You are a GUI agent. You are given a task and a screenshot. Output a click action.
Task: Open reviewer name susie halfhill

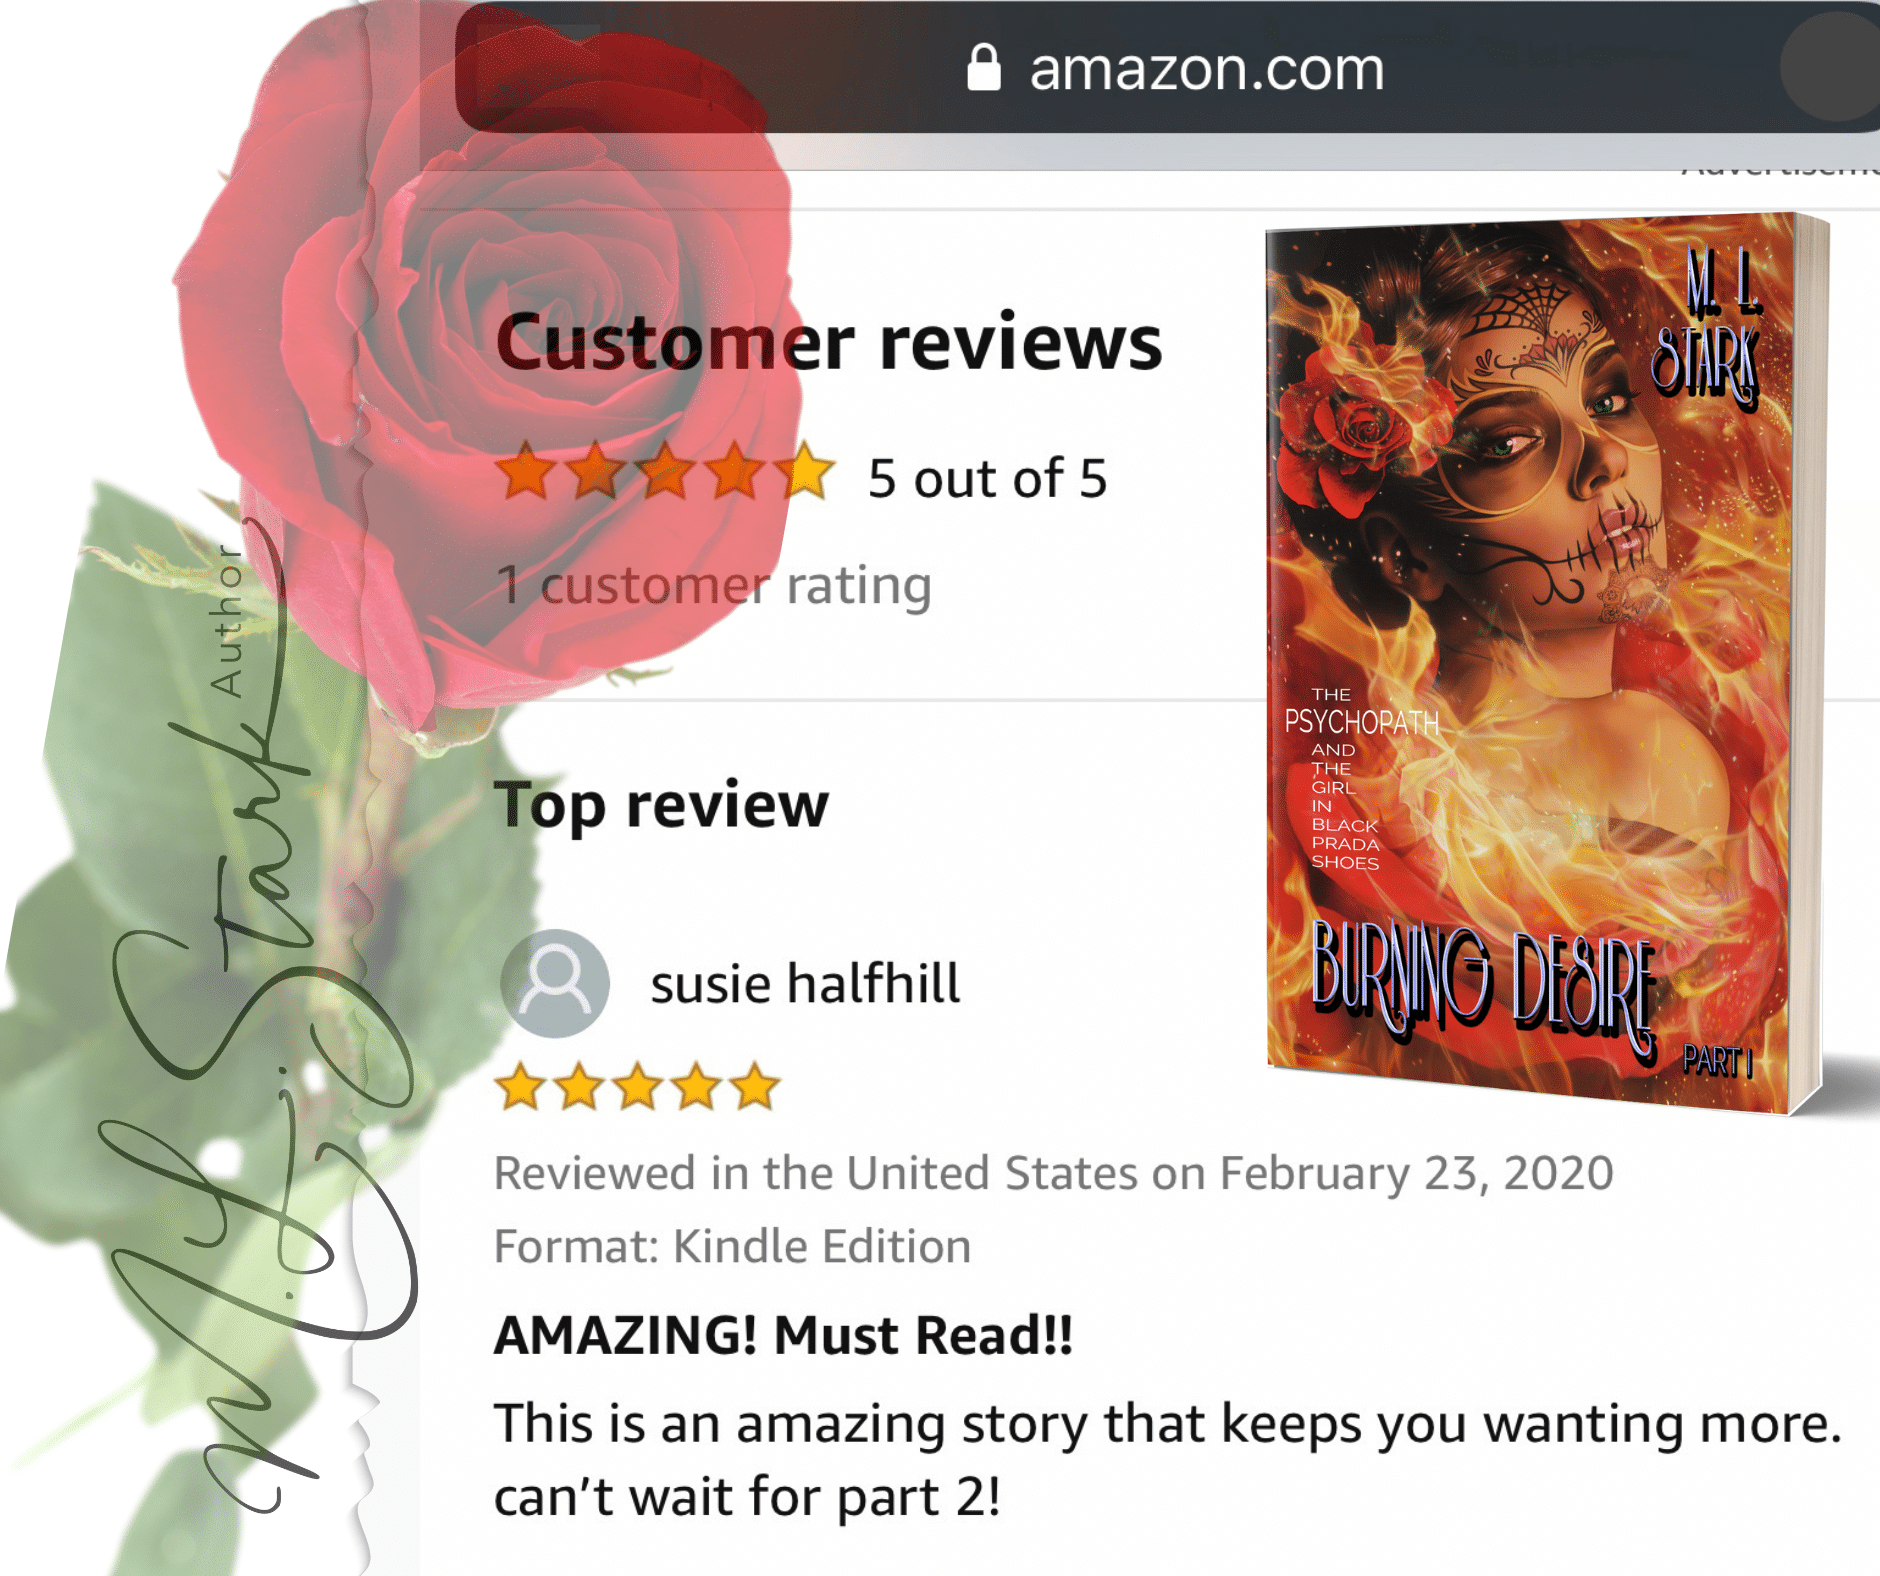[805, 983]
